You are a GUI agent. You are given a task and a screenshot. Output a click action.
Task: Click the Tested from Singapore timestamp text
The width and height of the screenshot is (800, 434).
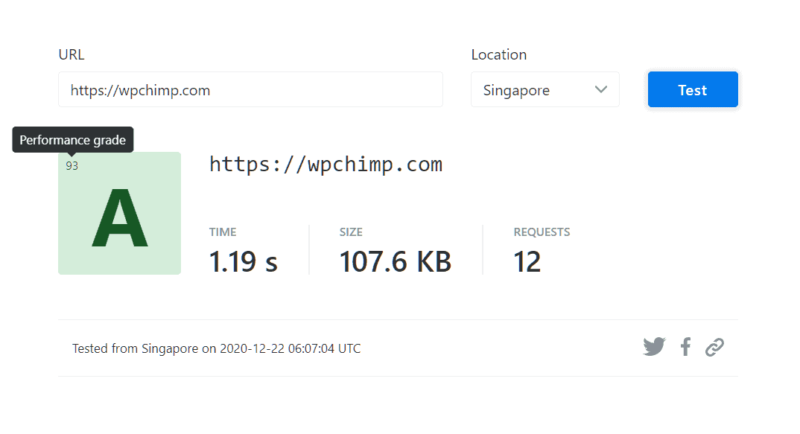click(x=216, y=348)
